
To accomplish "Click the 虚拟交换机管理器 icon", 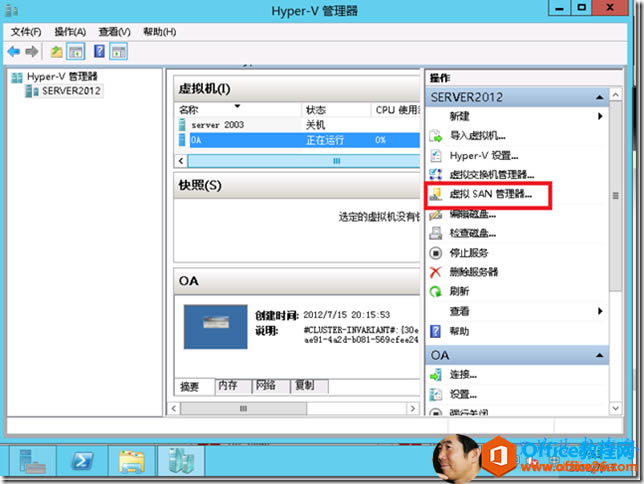I will click(435, 175).
